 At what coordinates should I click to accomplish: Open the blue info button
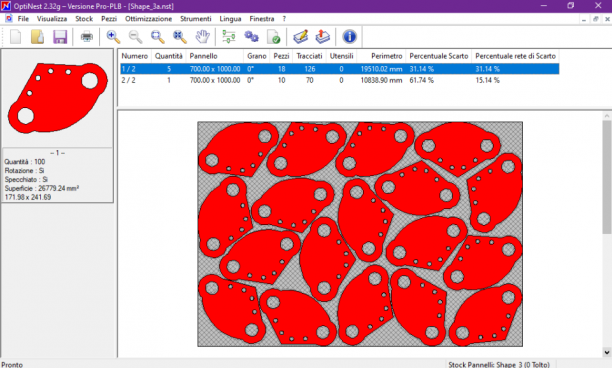click(x=349, y=37)
